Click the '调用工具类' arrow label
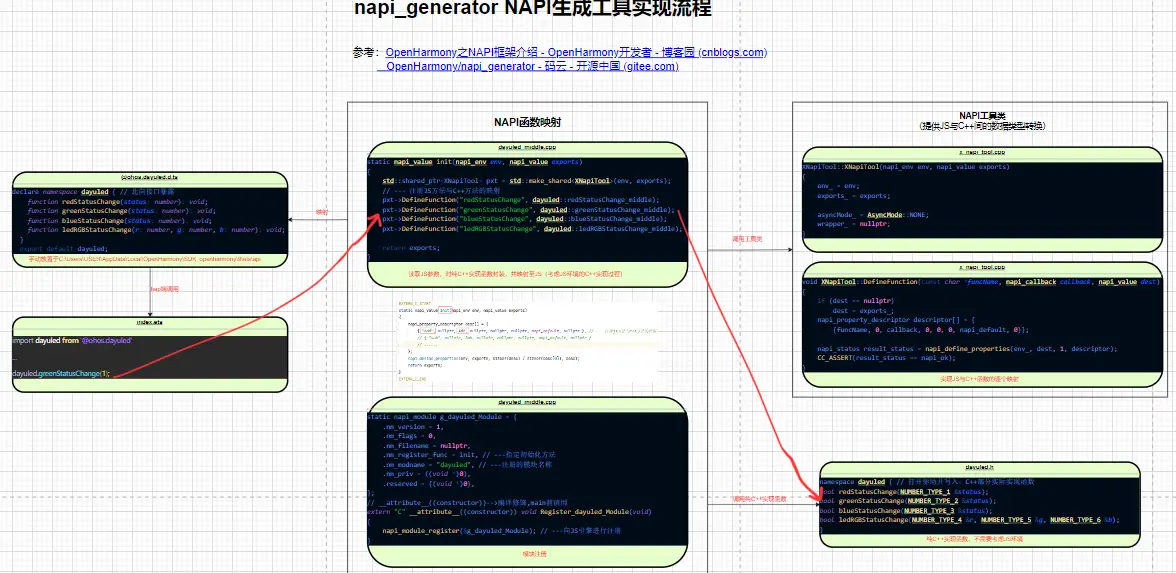This screenshot has width=1176, height=573. [746, 239]
